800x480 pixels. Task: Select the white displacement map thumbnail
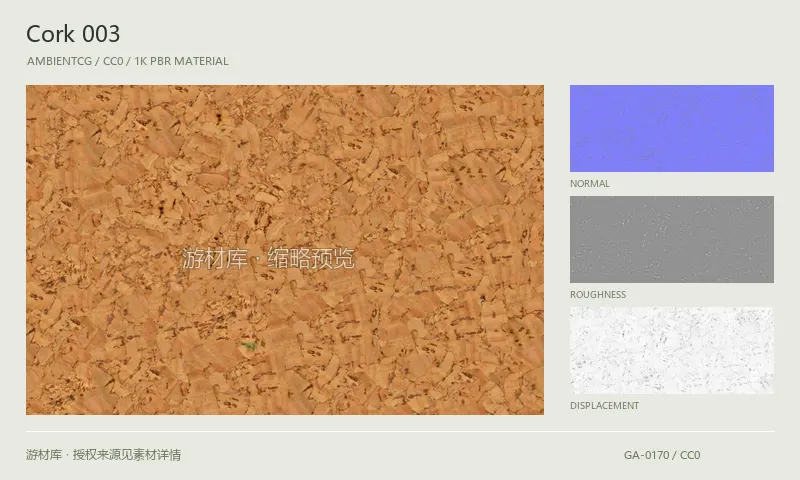click(x=671, y=350)
